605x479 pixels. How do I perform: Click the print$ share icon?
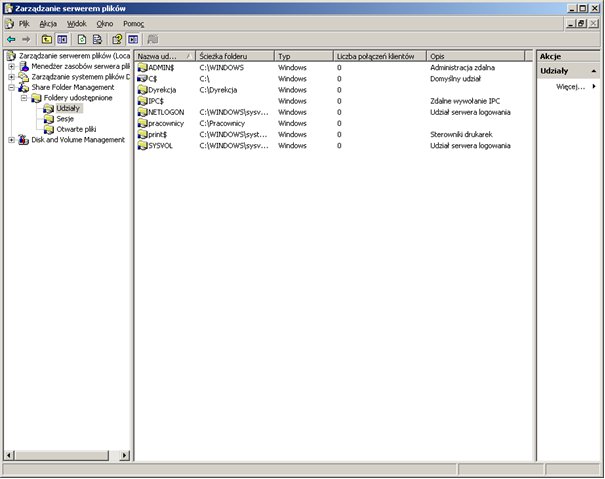pyautogui.click(x=143, y=135)
